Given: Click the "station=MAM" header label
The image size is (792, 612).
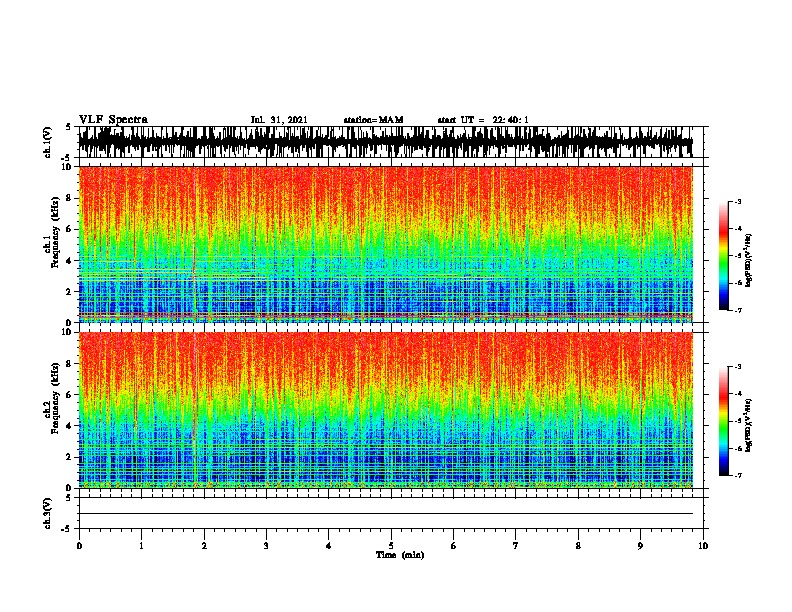Looking at the screenshot, I should pyautogui.click(x=373, y=120).
